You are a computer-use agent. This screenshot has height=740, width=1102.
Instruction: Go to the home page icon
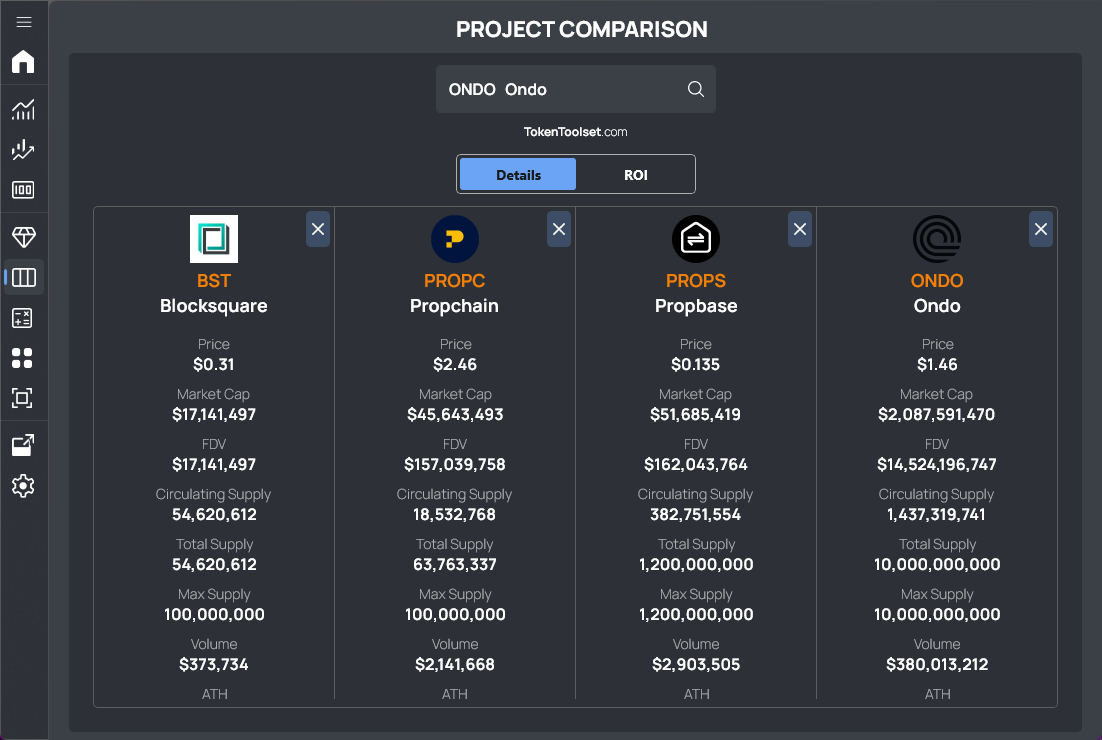[23, 62]
